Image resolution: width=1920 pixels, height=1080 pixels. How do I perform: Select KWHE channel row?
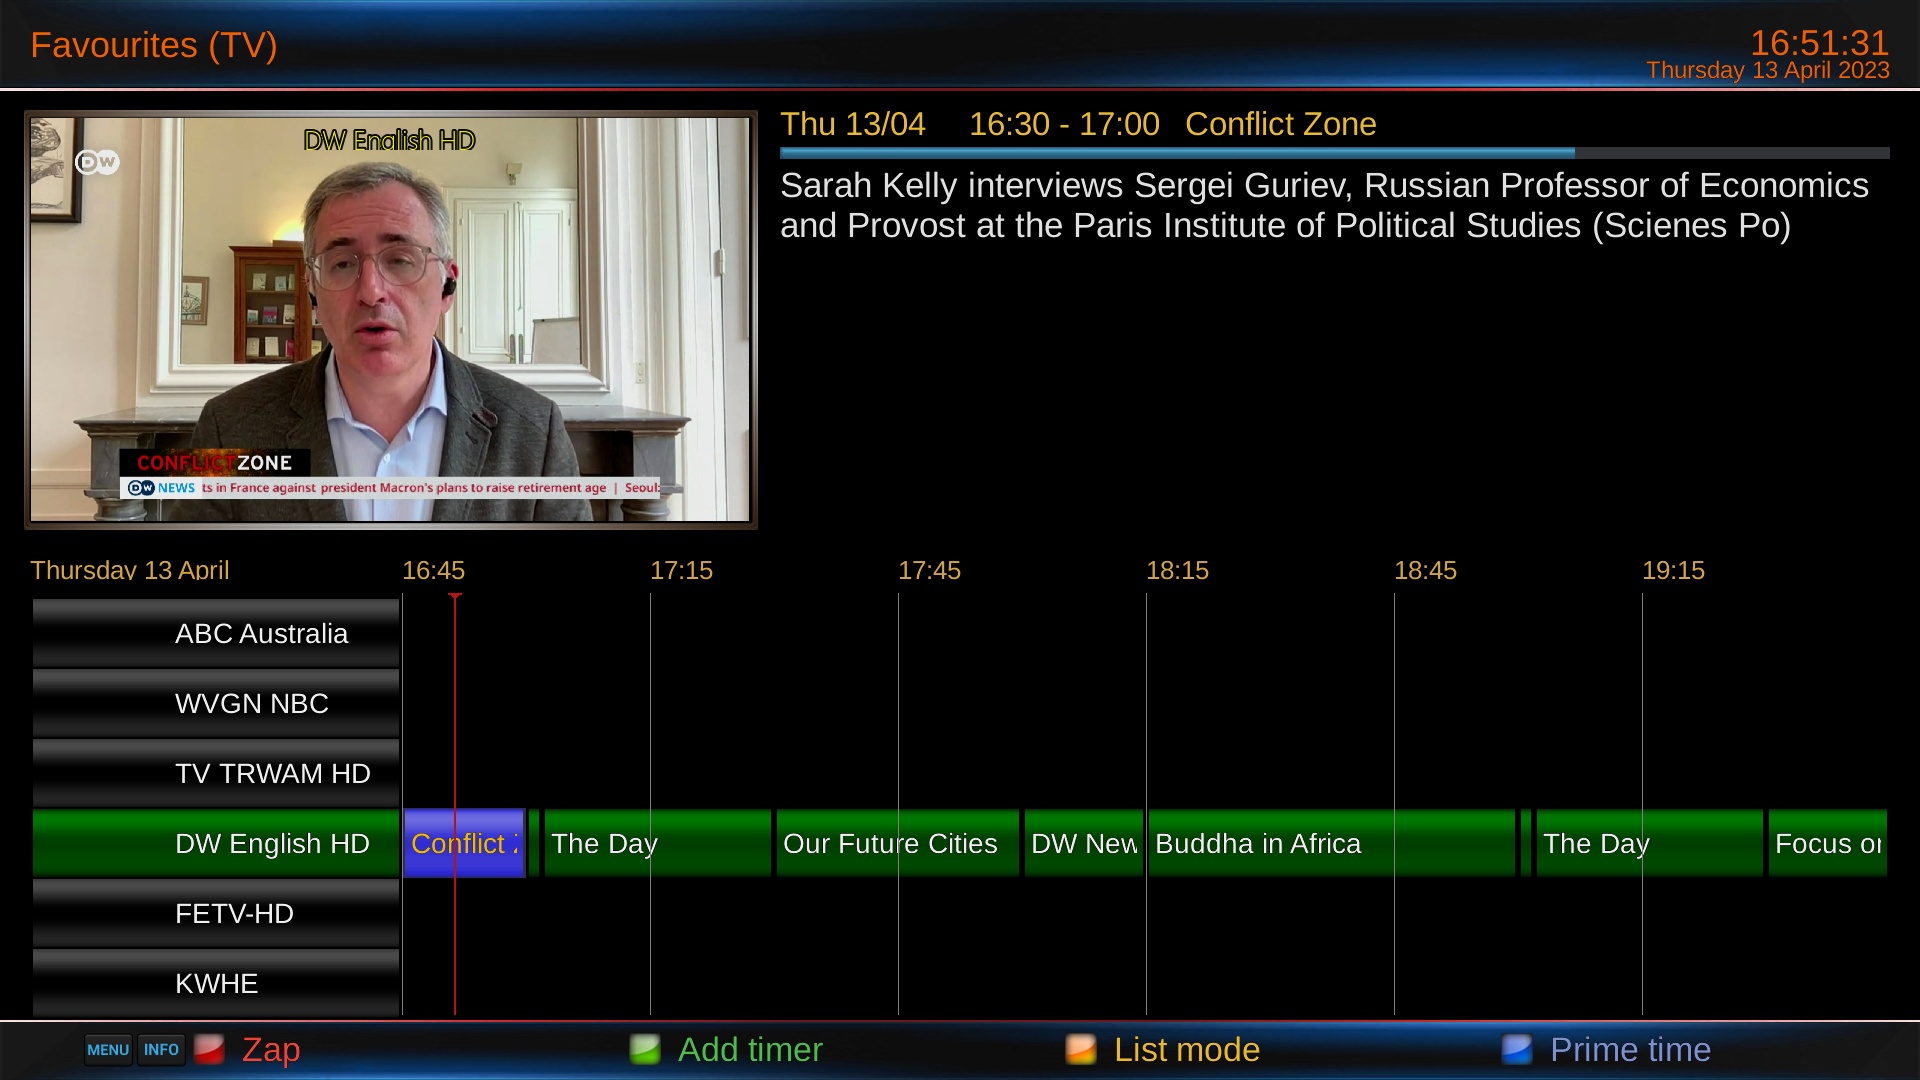(x=216, y=983)
